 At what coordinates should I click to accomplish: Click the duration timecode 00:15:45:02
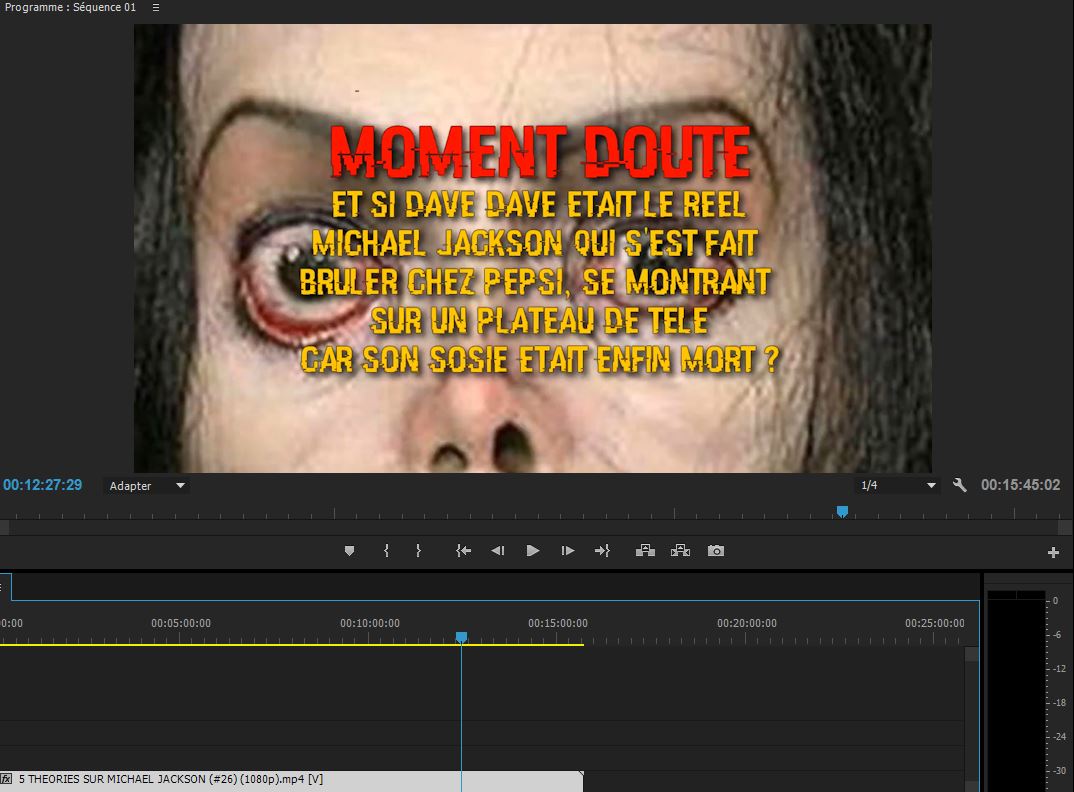point(1021,485)
